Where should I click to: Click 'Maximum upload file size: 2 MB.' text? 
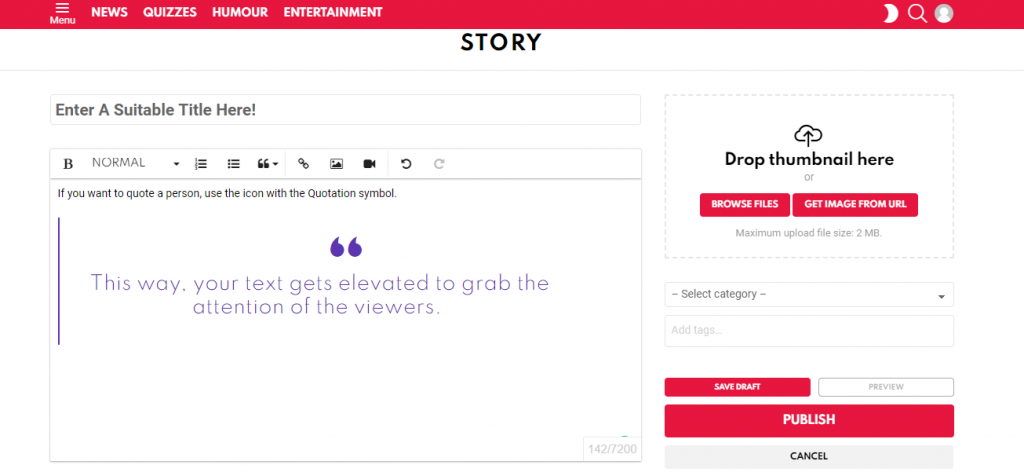point(809,232)
